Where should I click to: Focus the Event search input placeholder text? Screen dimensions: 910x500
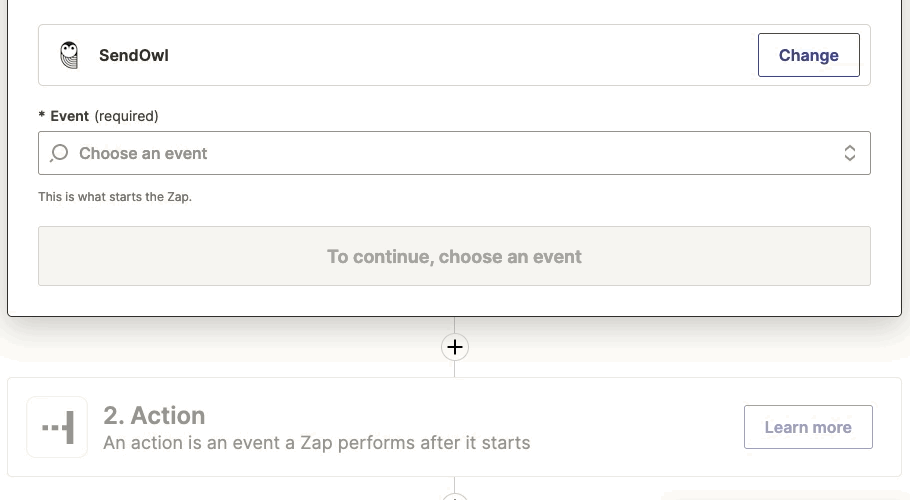coord(143,153)
